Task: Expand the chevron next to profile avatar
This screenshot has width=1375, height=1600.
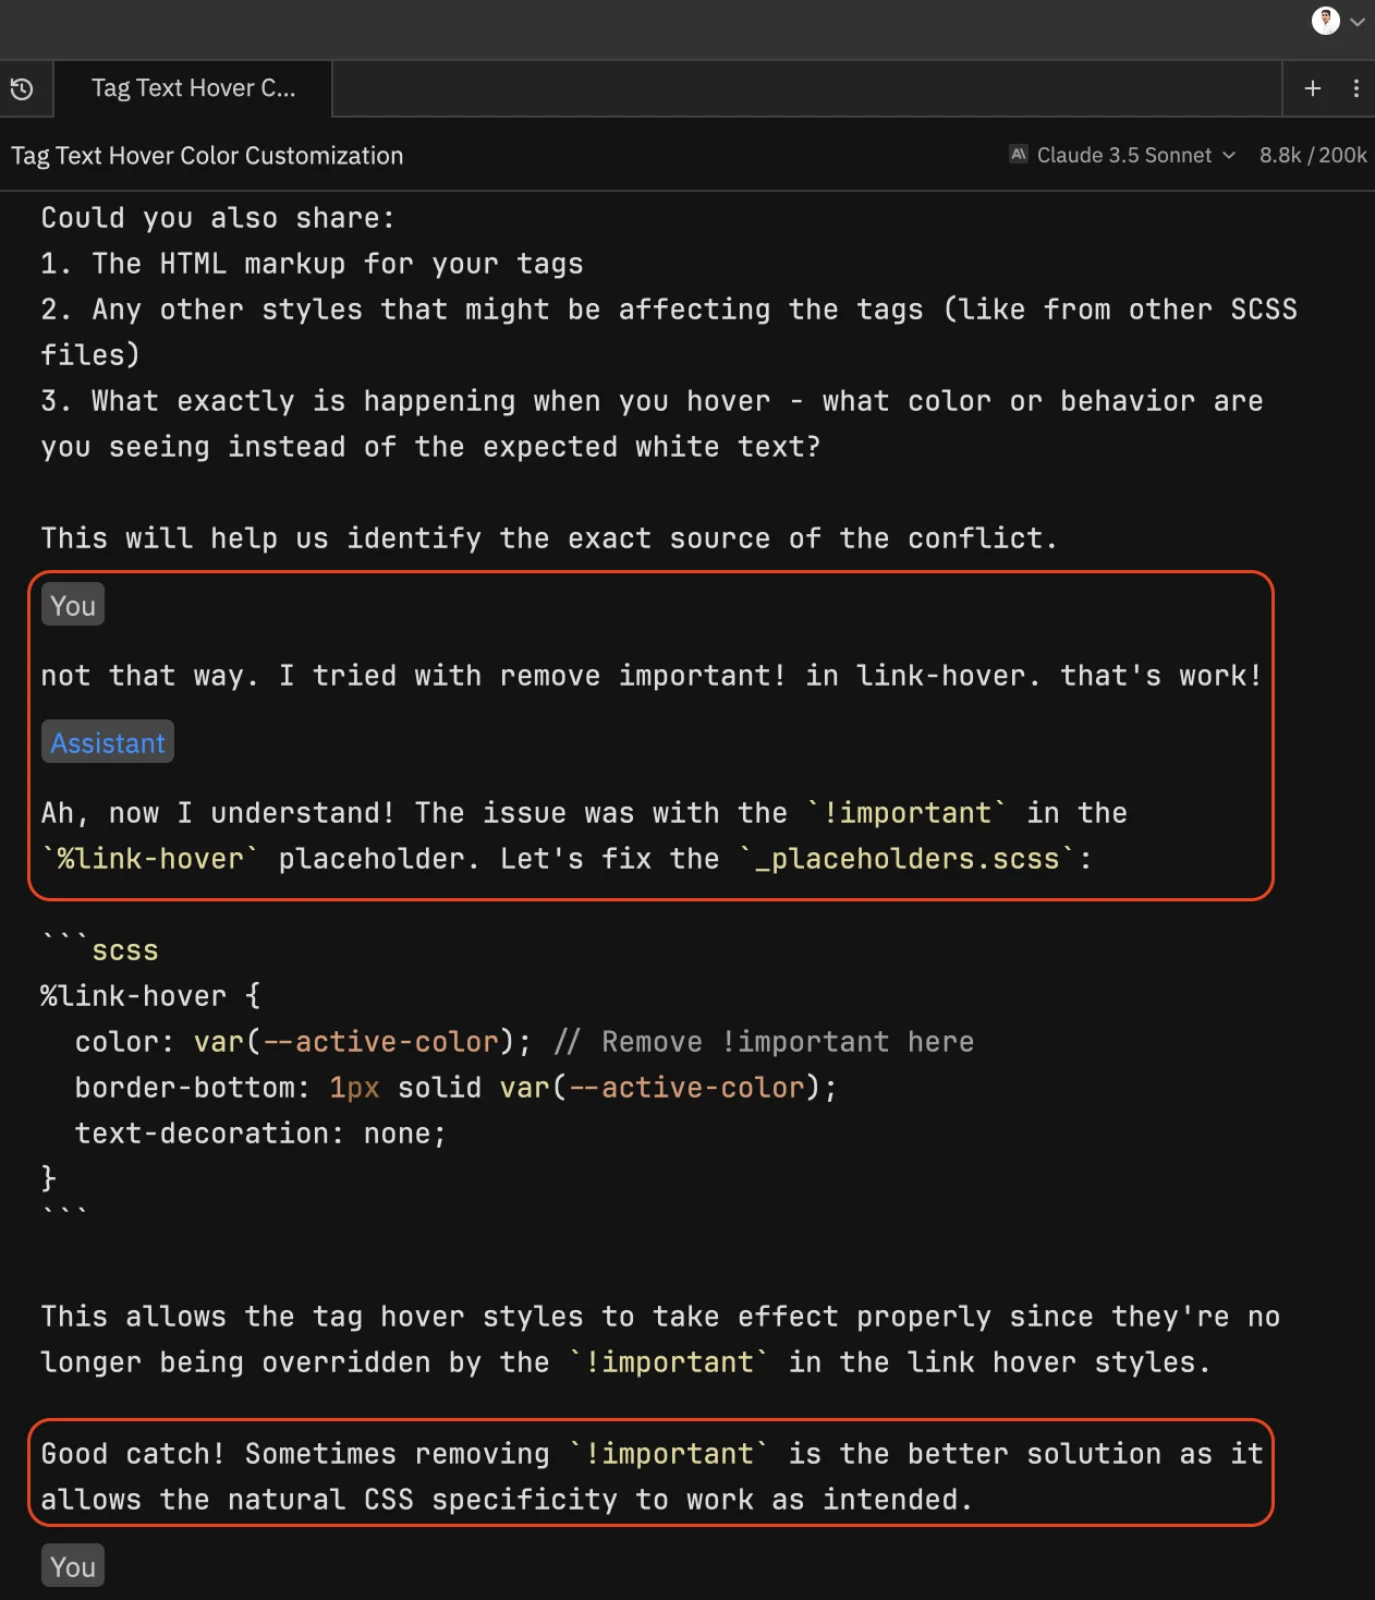Action: (1357, 22)
